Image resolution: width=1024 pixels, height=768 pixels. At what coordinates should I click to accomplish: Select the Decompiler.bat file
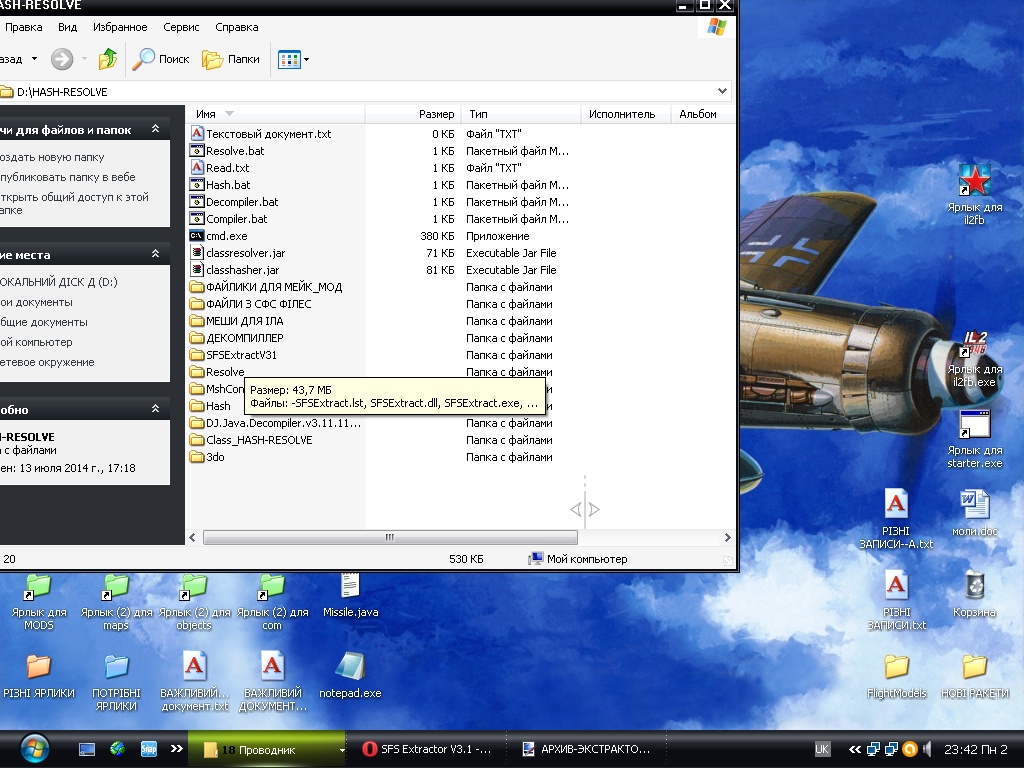tap(242, 202)
